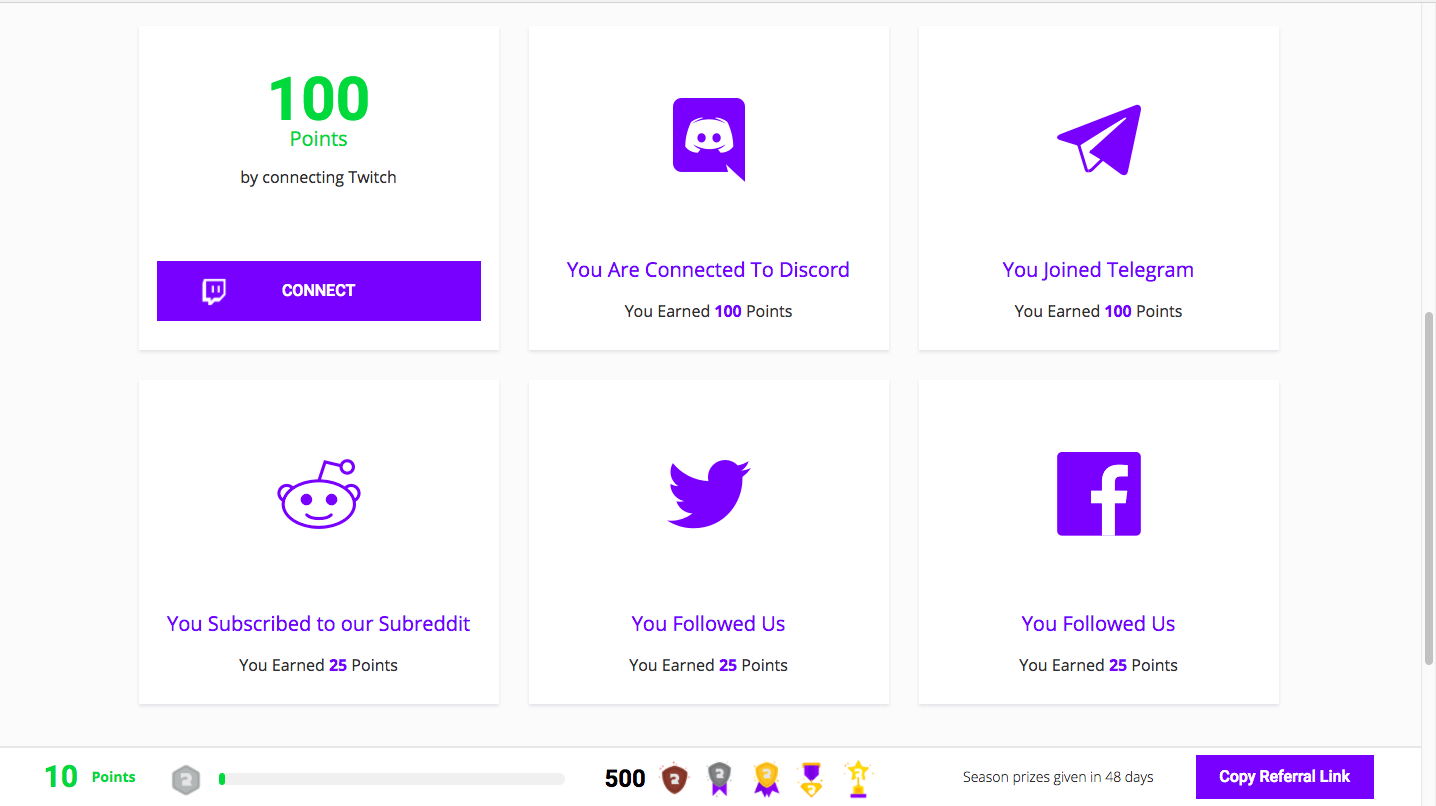Click the gray hexagon level badge
This screenshot has width=1436, height=806.
[186, 778]
